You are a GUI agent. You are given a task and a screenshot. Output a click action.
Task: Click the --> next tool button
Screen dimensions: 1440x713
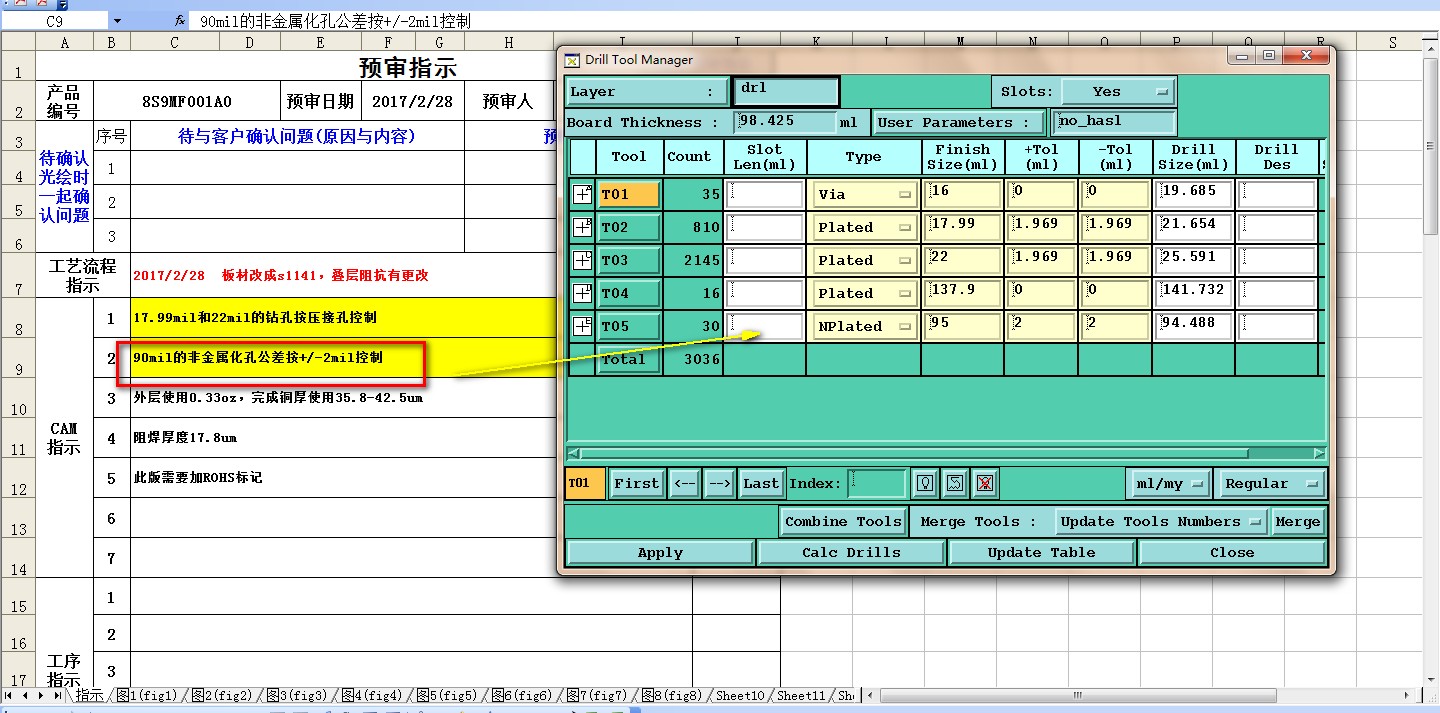pyautogui.click(x=719, y=483)
